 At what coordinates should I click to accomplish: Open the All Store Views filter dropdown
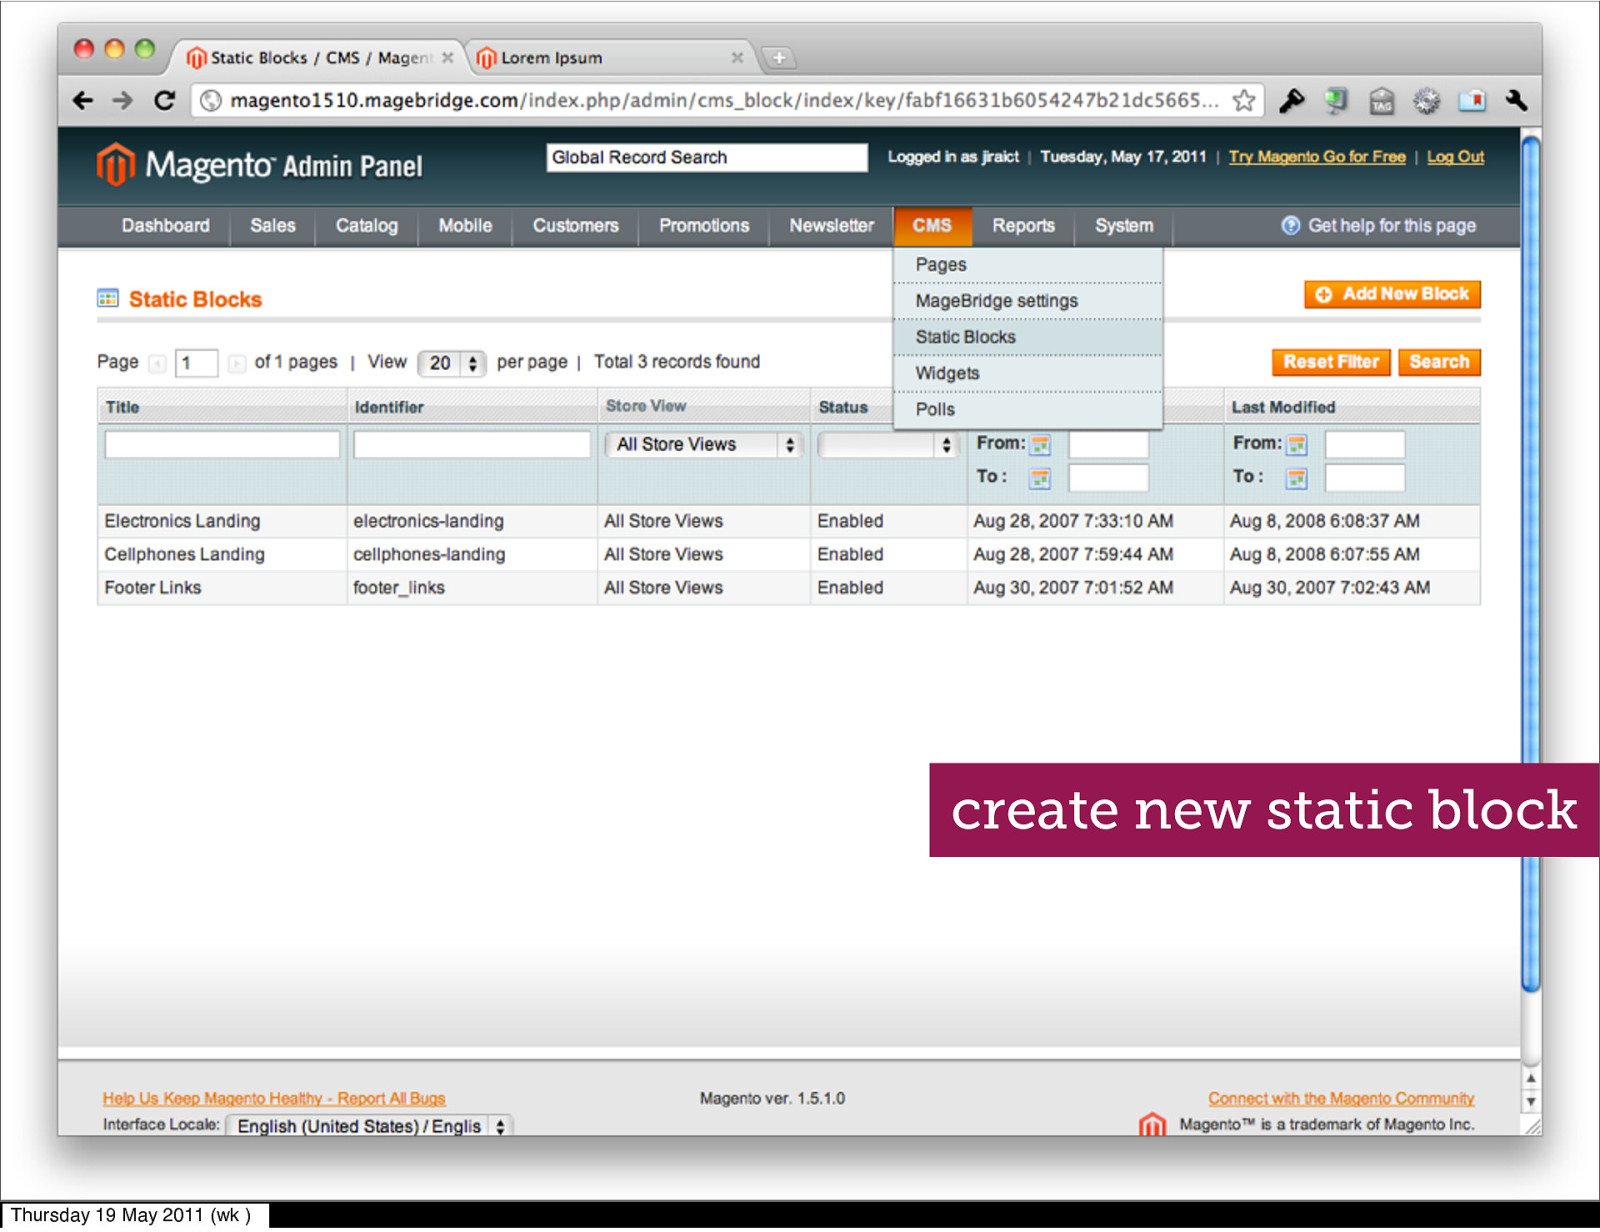[x=704, y=445]
